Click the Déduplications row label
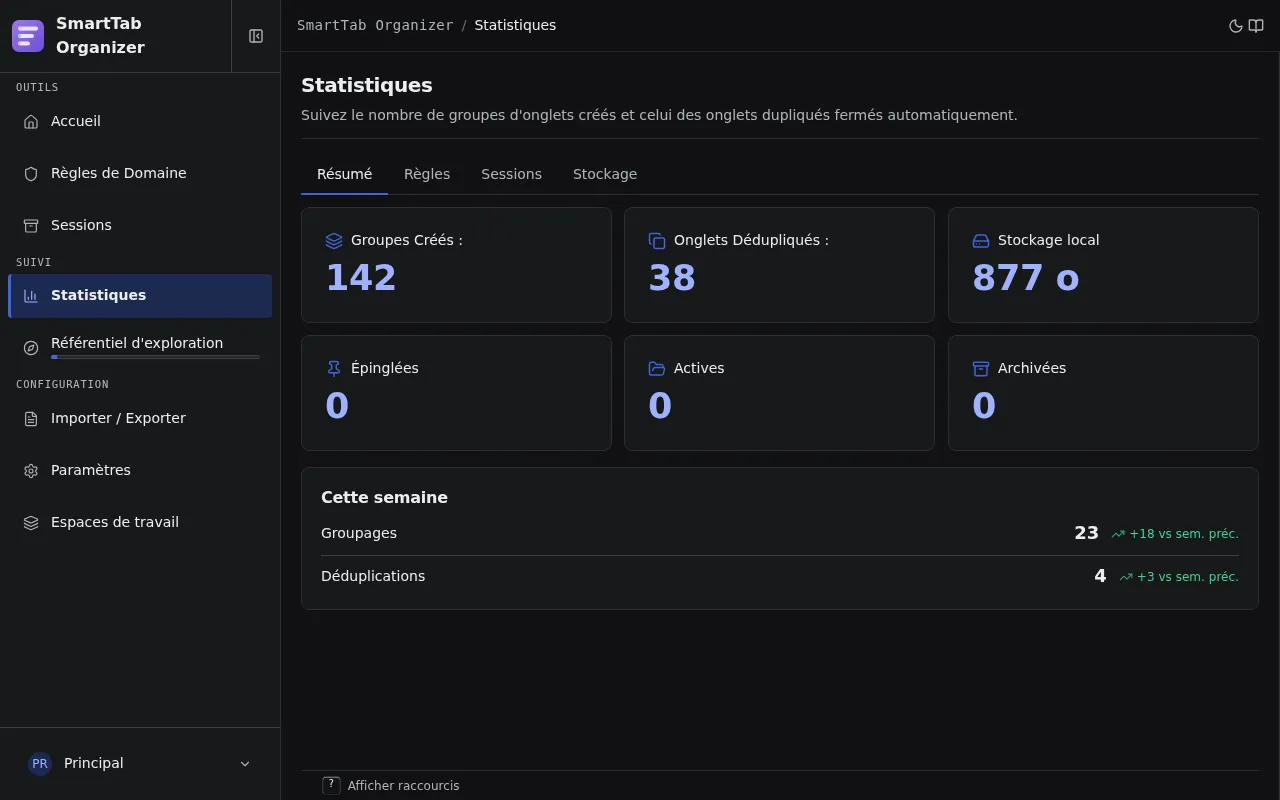Screen dimensions: 1280x800 click(373, 577)
